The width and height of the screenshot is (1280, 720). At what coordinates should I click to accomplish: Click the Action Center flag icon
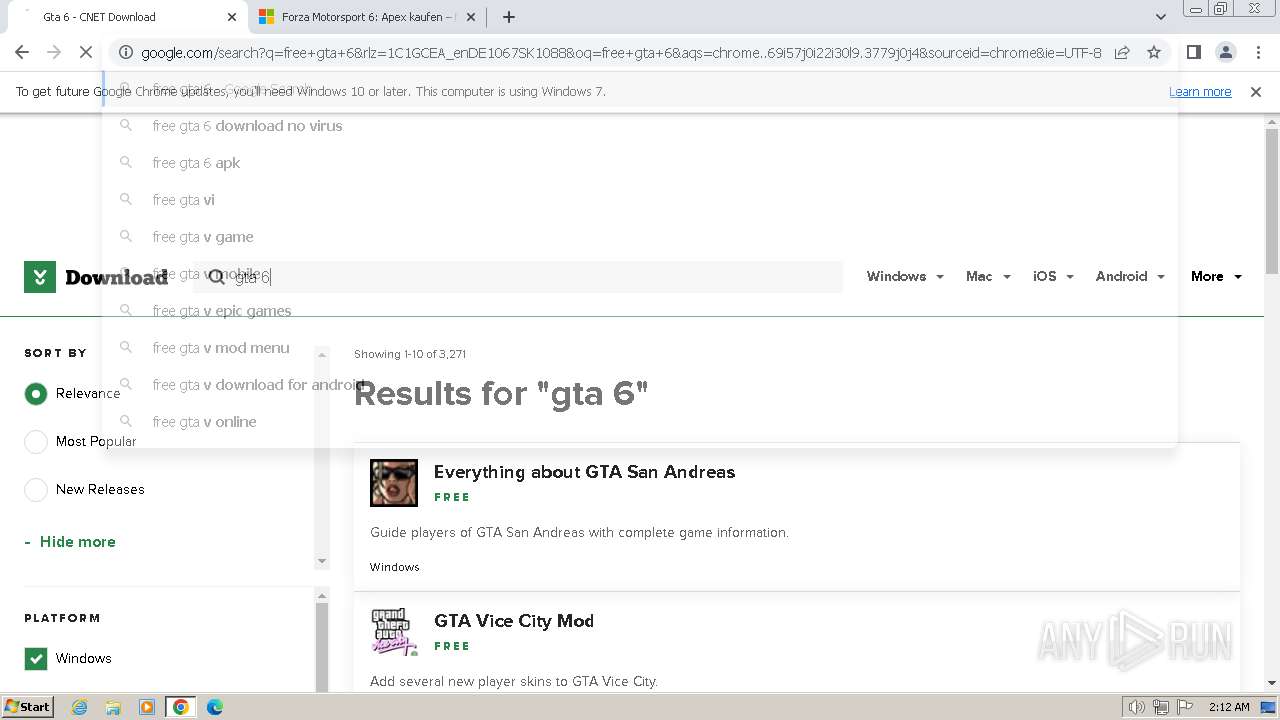click(1185, 707)
